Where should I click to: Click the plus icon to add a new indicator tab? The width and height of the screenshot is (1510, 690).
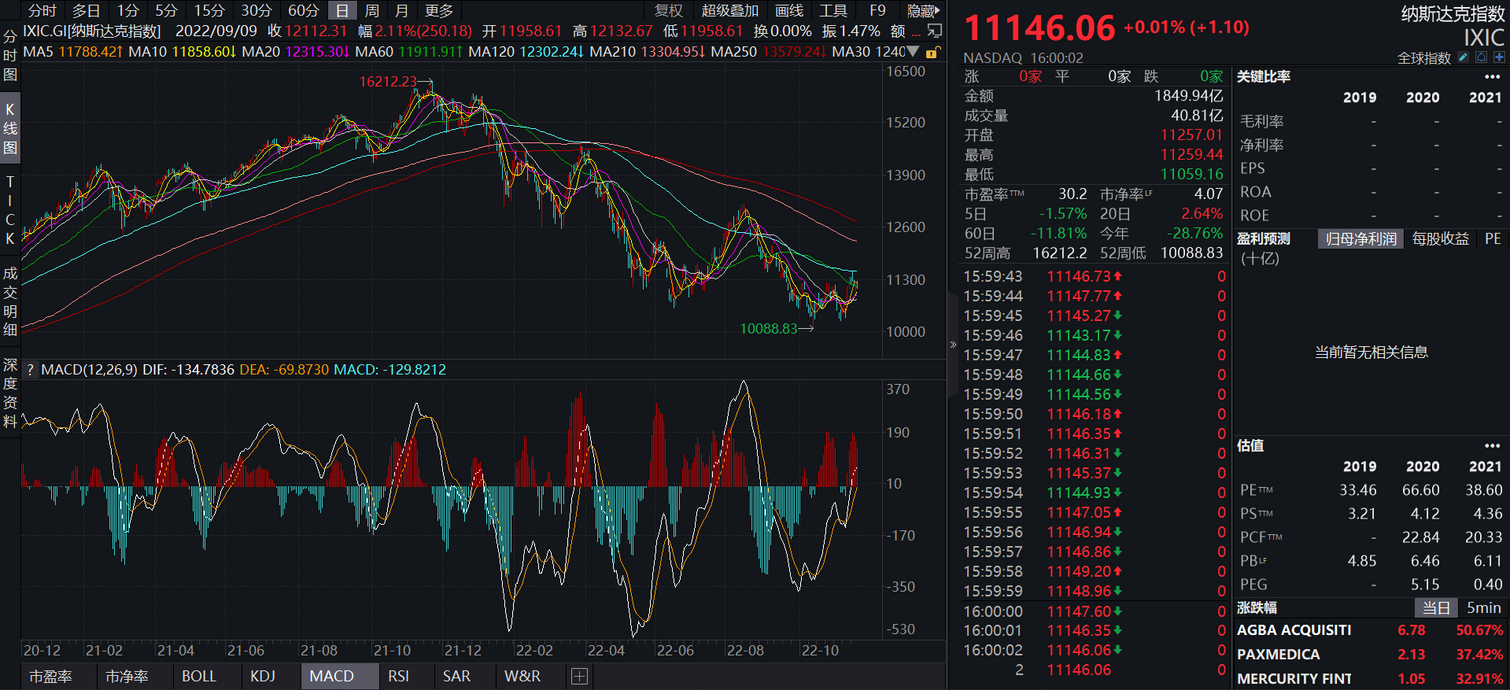(x=578, y=676)
